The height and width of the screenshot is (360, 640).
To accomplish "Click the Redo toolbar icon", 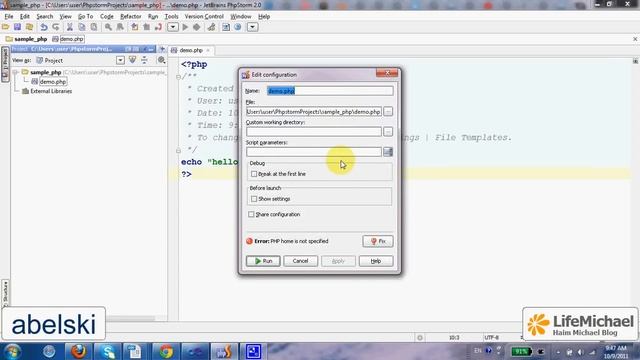I will pos(56,27).
